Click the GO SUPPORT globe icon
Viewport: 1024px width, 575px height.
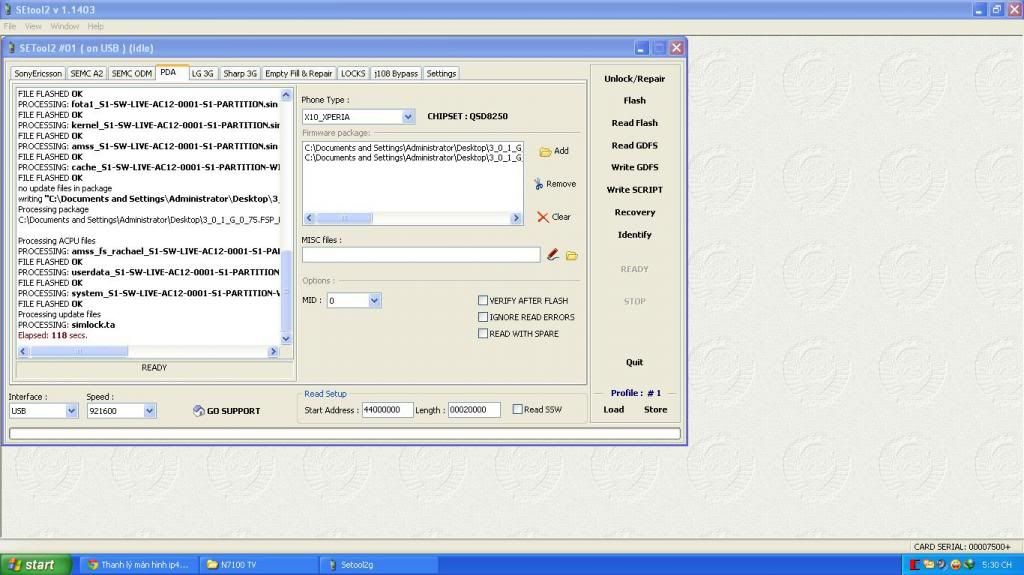coord(199,410)
